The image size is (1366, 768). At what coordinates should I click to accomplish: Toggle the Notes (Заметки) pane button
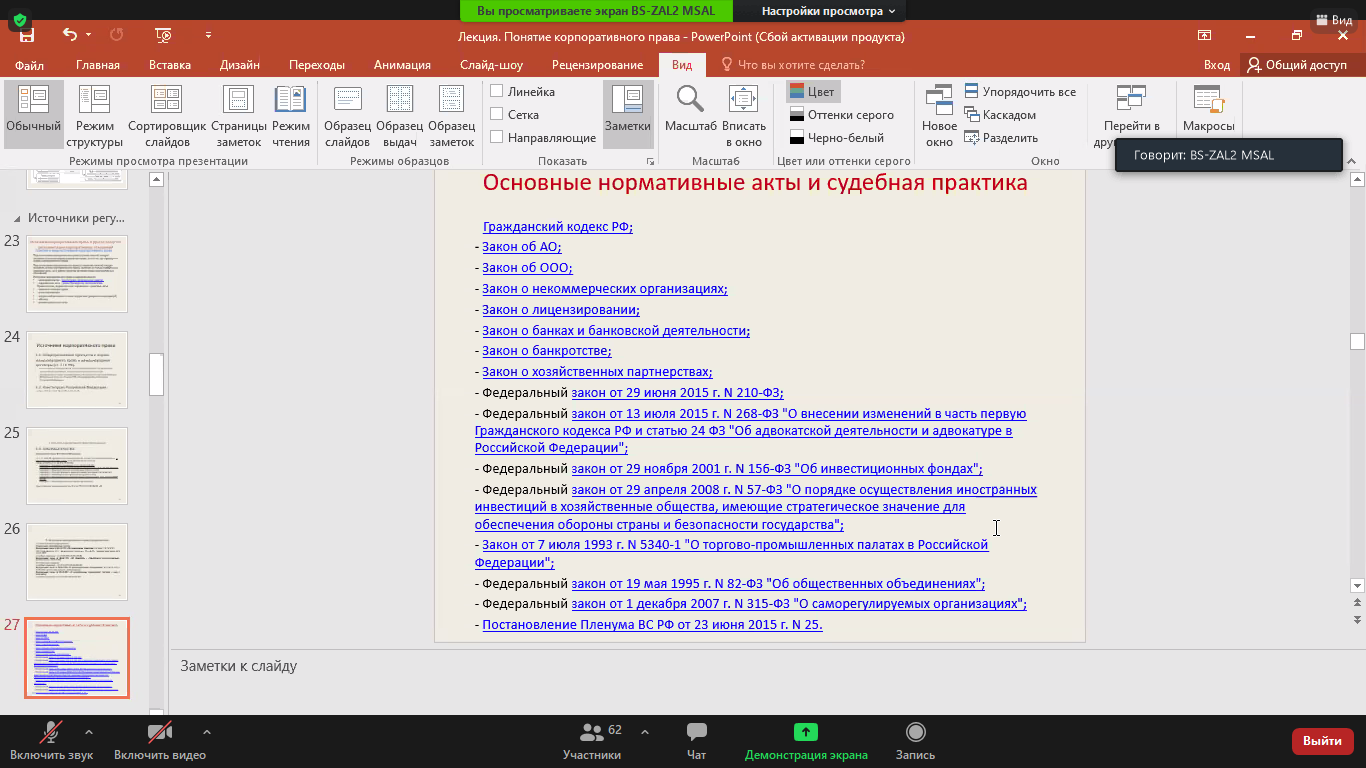(627, 114)
